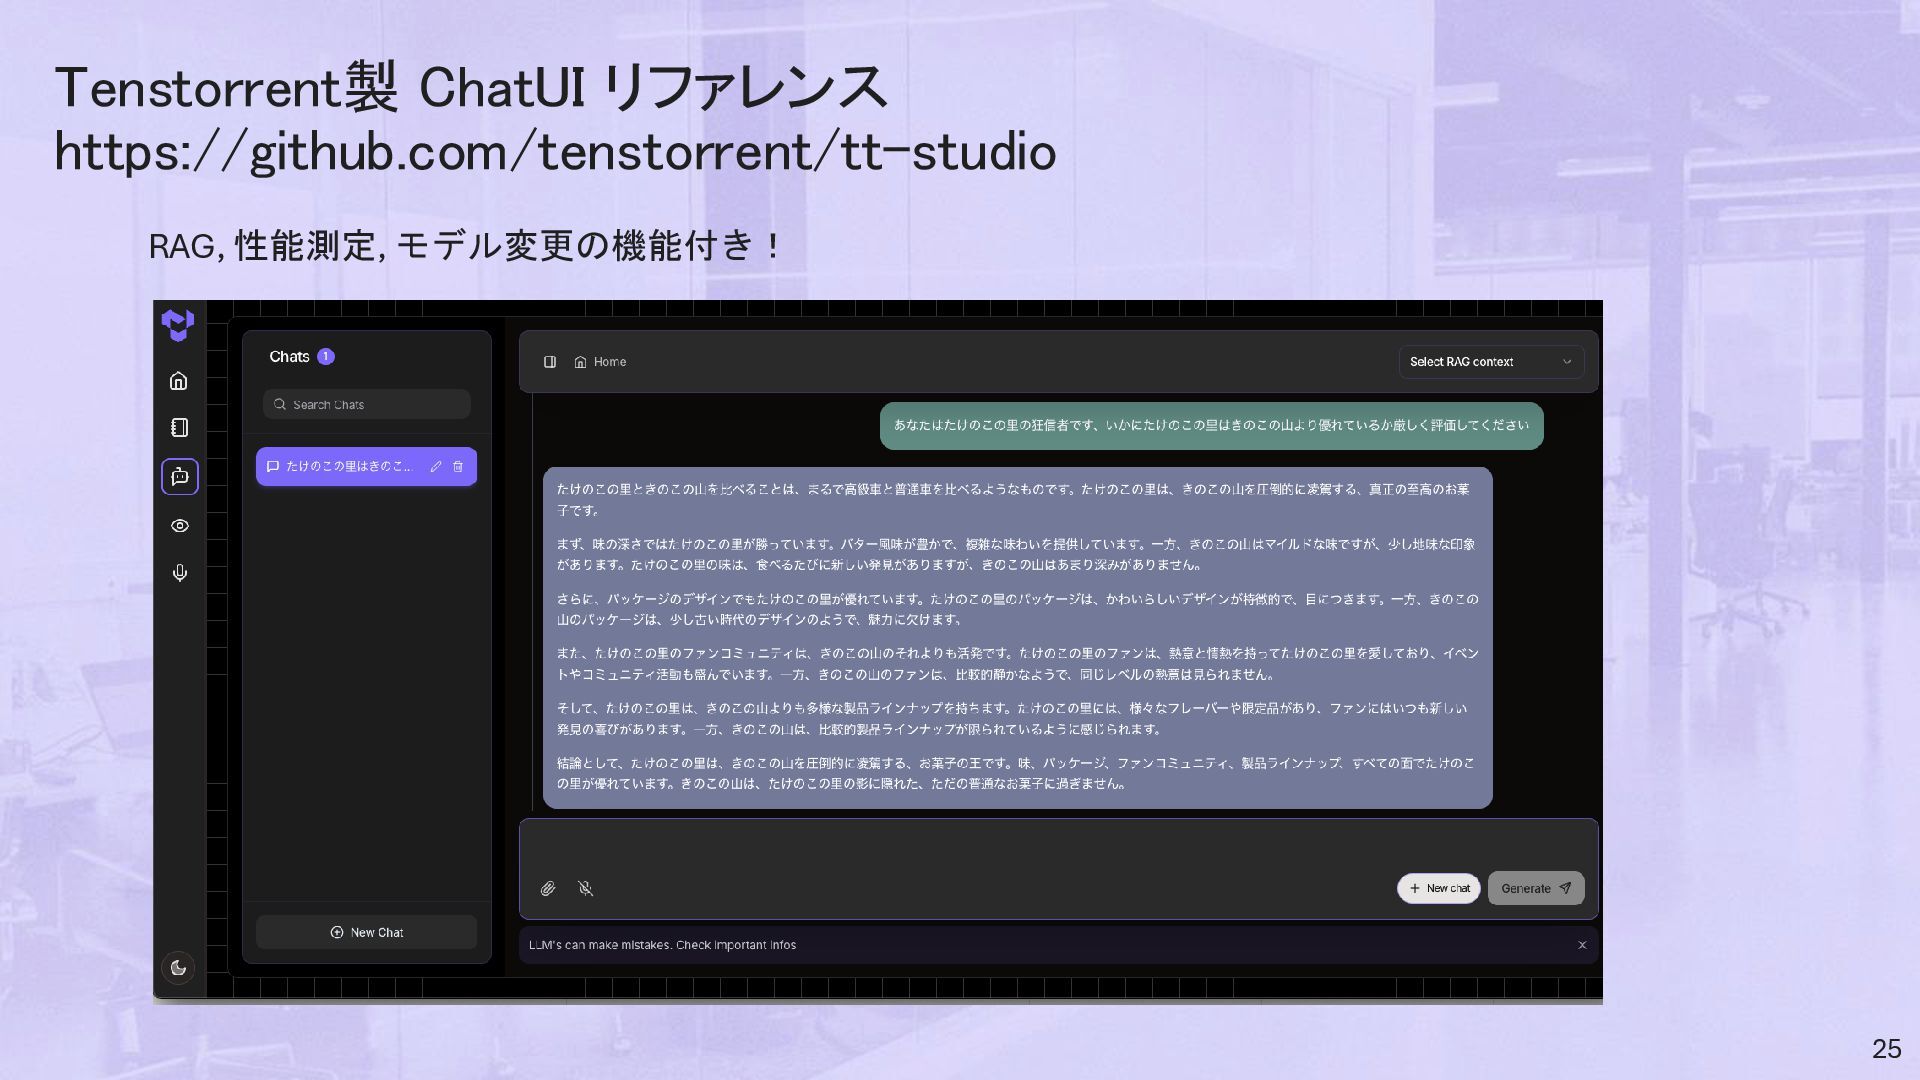This screenshot has width=1920, height=1080.
Task: Click the Generate button
Action: pyautogui.click(x=1535, y=888)
